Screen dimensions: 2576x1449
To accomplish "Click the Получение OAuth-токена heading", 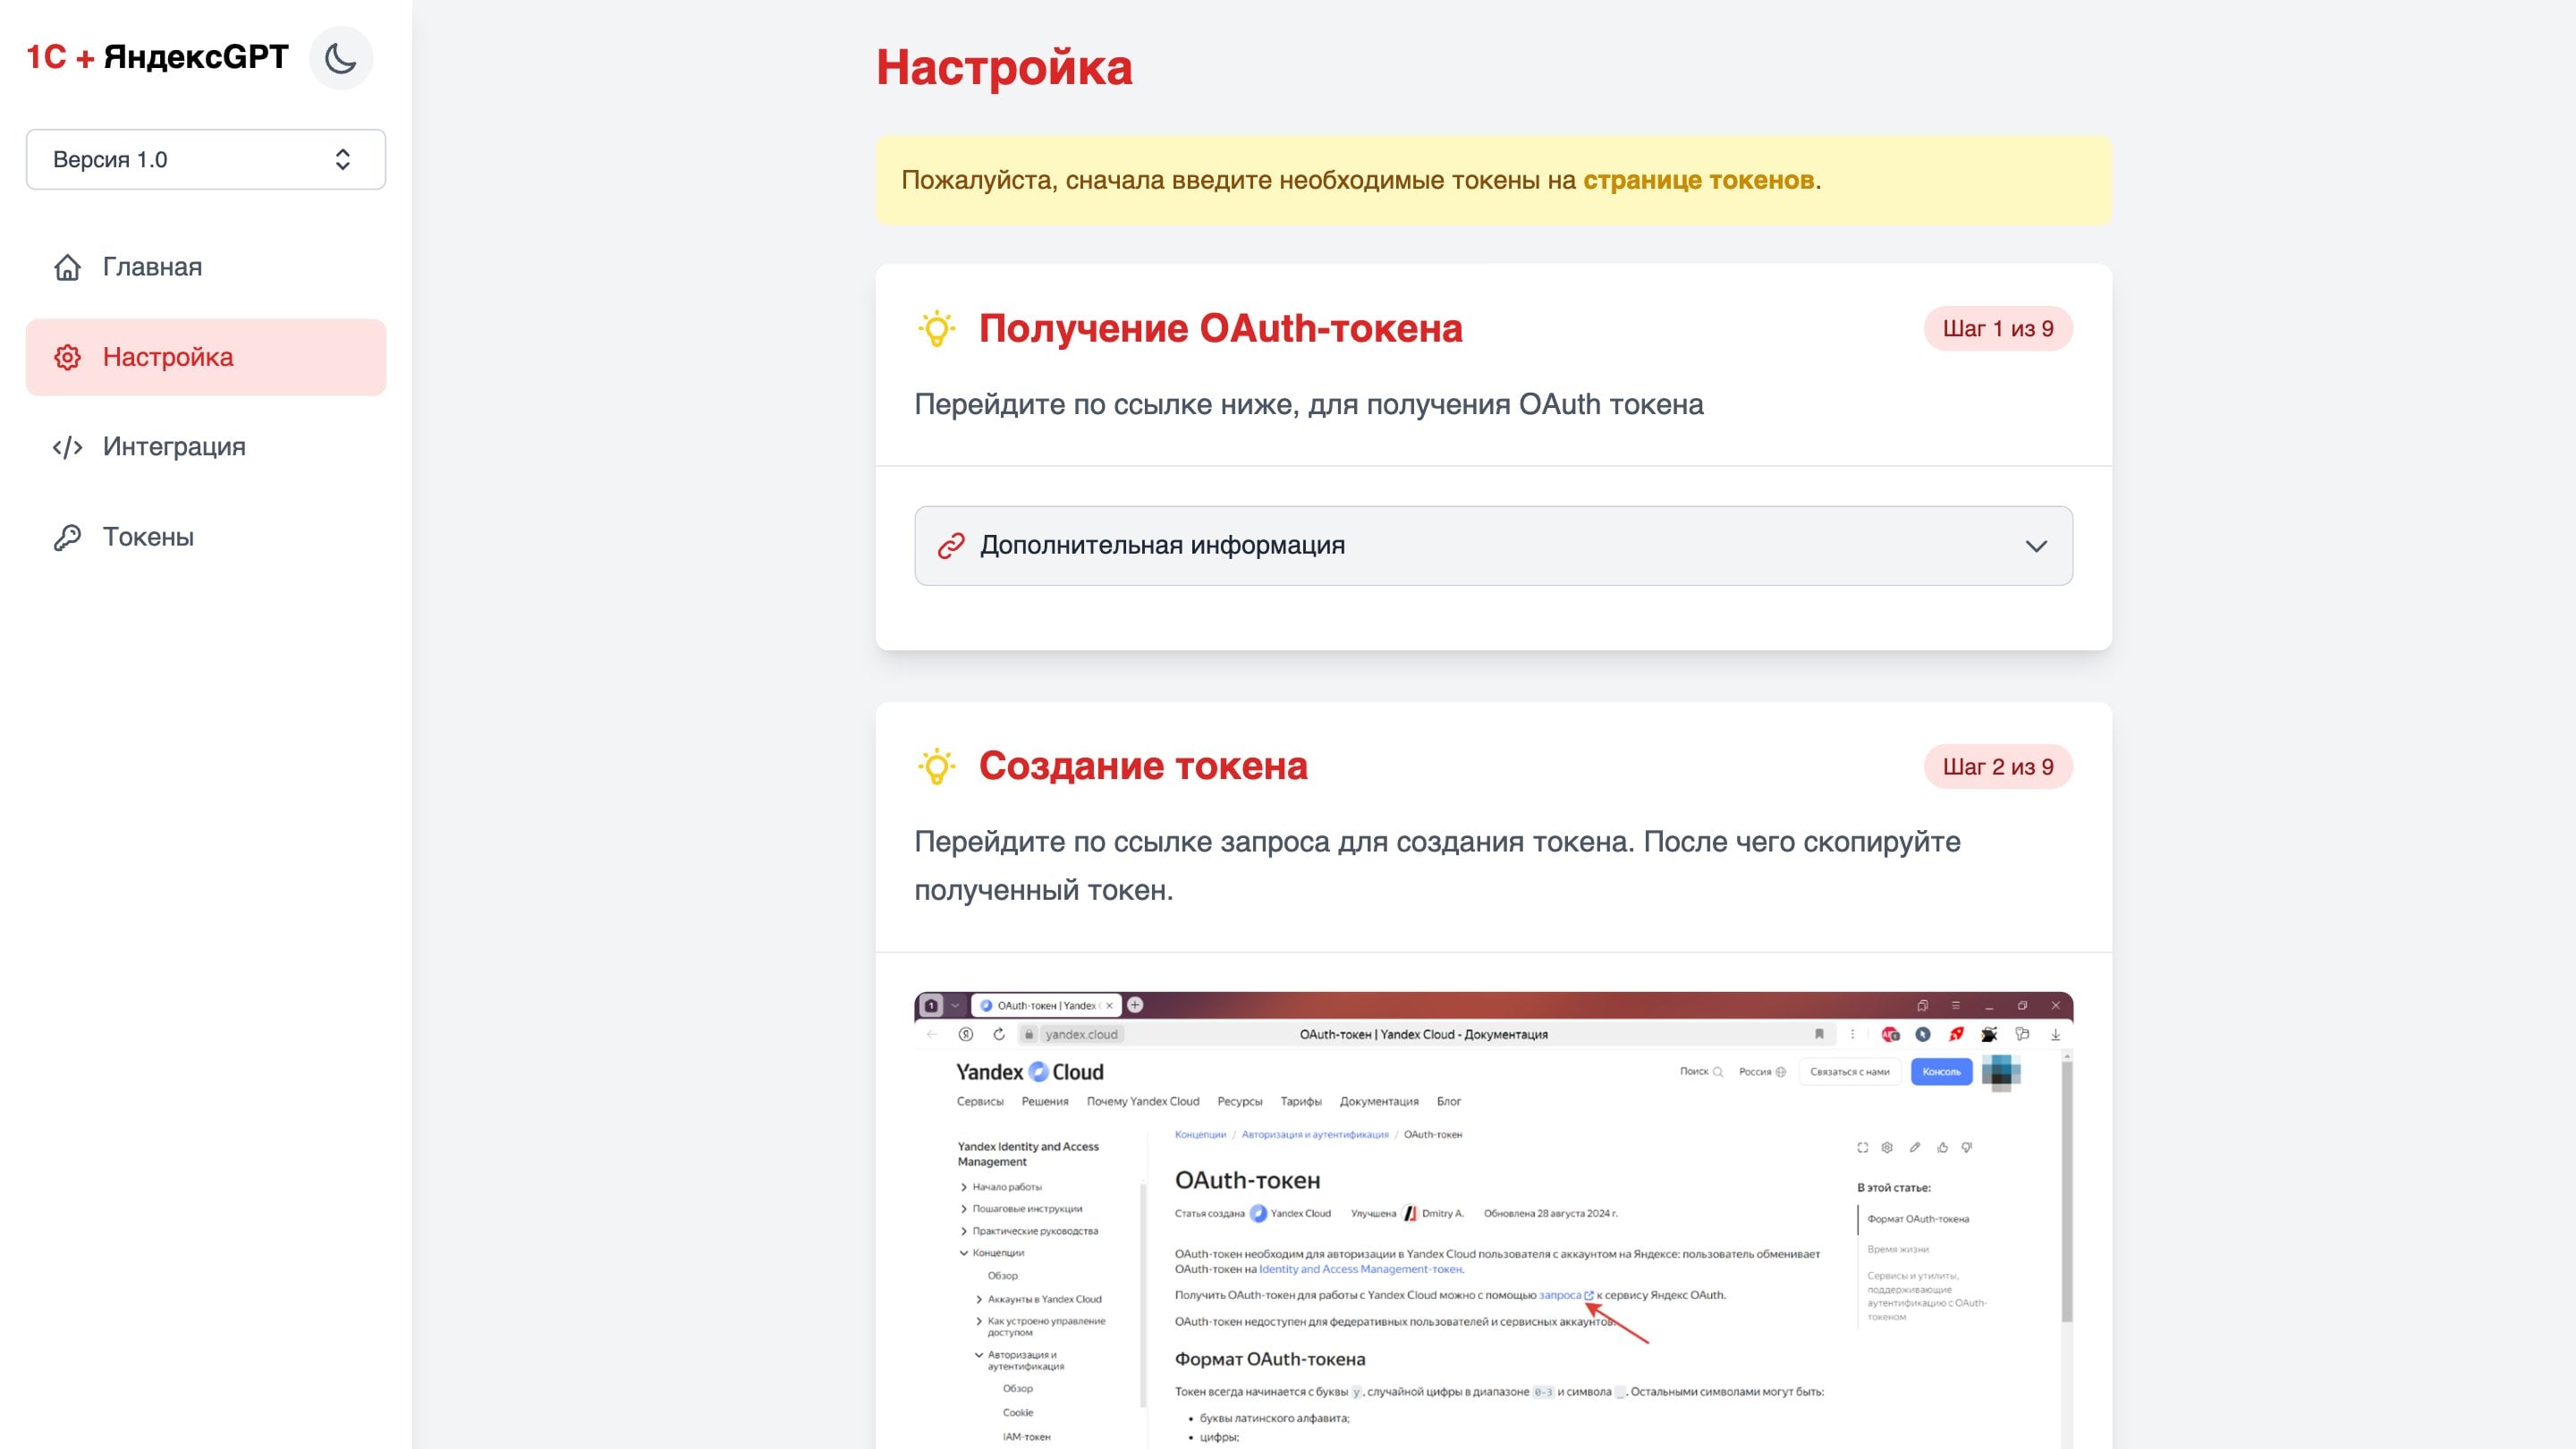I will click(1220, 328).
